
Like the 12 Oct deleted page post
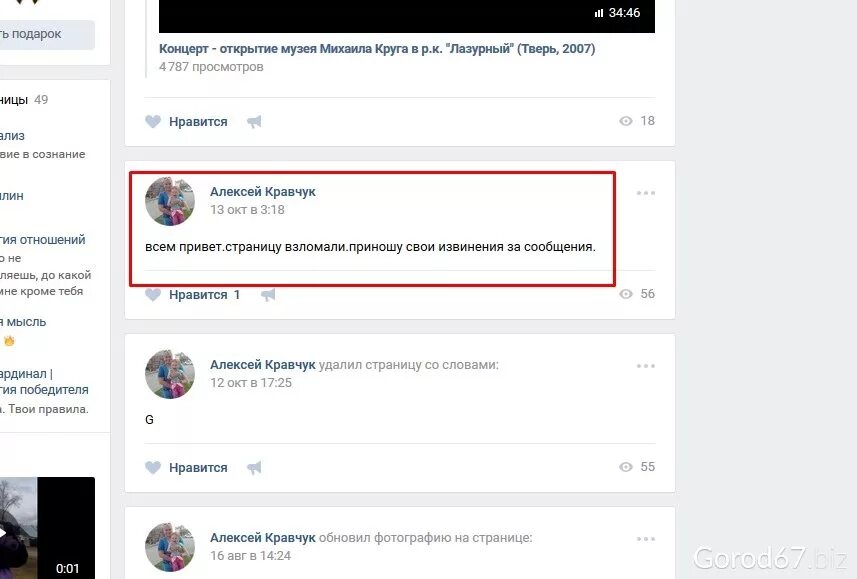pos(186,467)
